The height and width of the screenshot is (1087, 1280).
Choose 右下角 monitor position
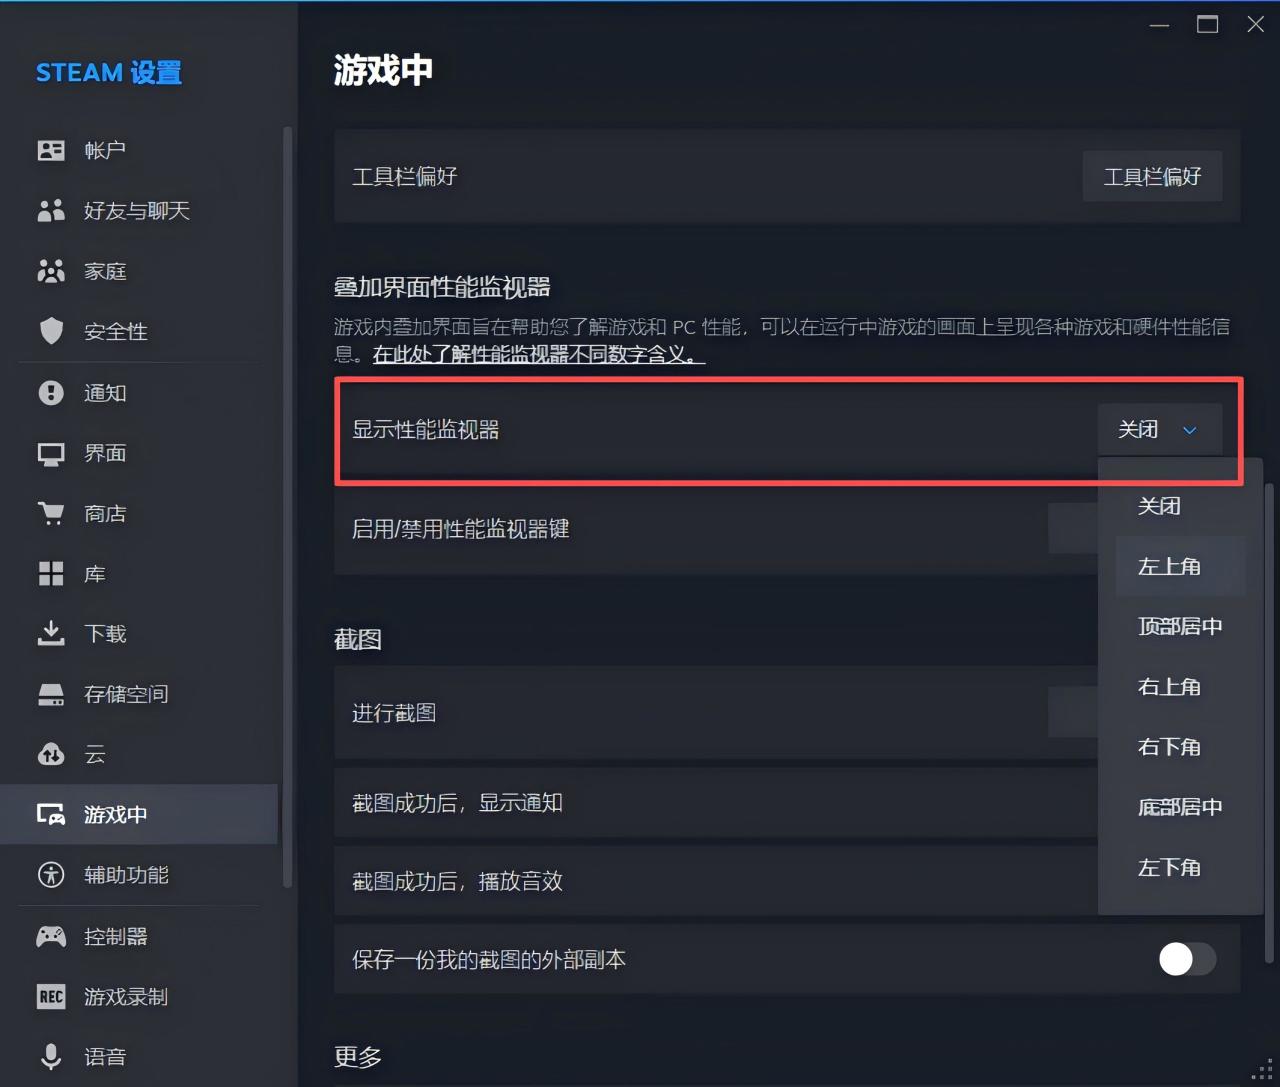click(1180, 747)
